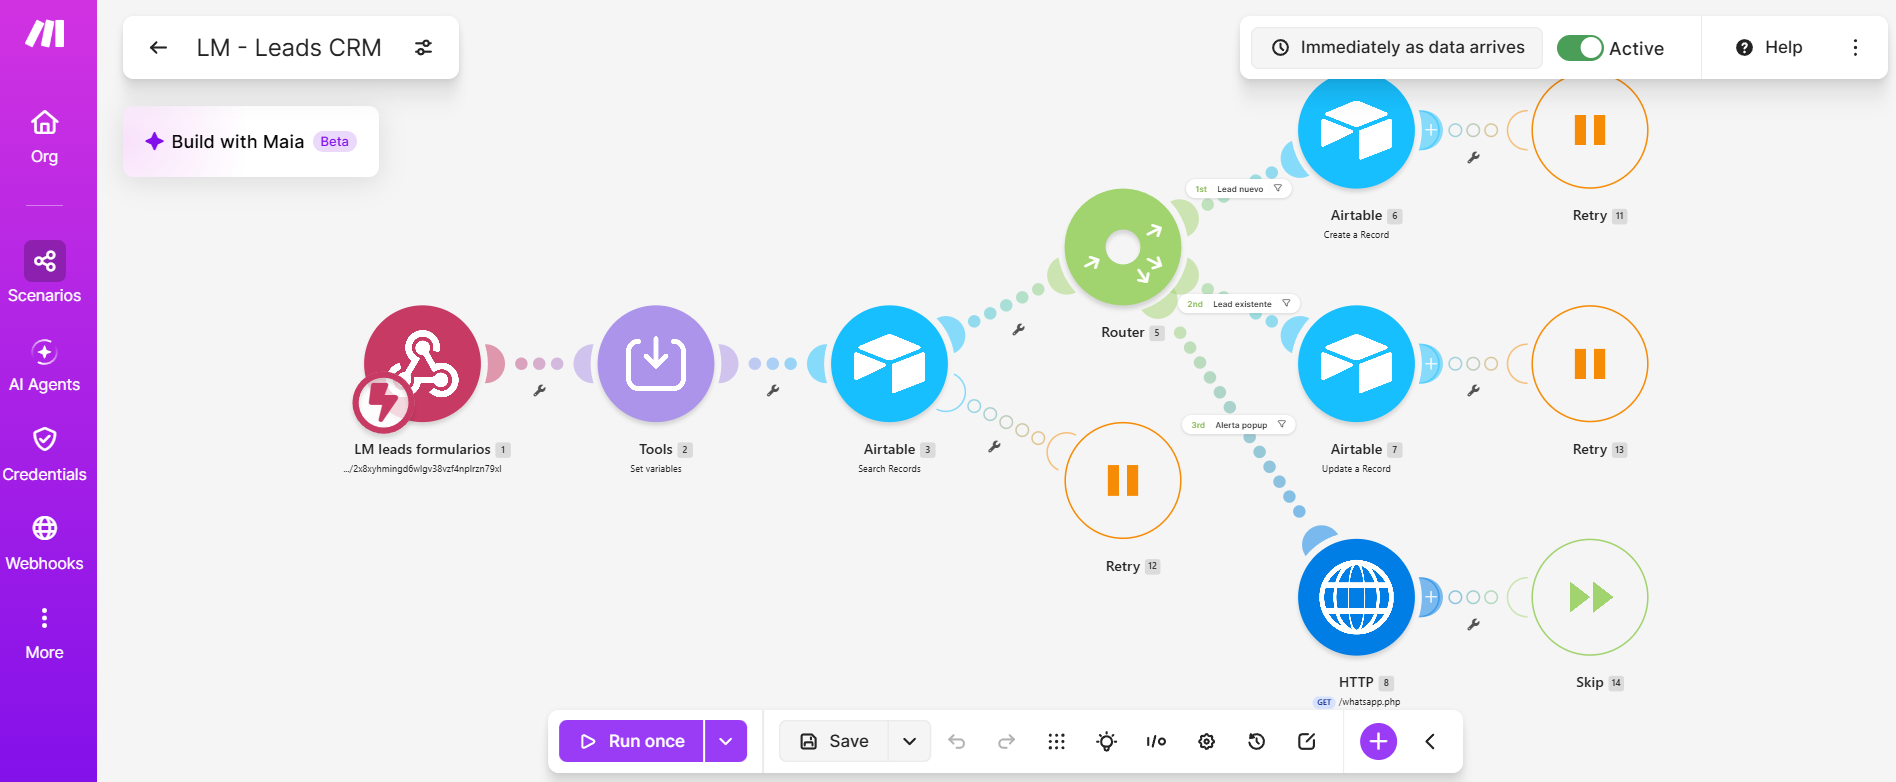1896x782 pixels.
Task: Open the three-dot menu next to Help
Action: tap(1855, 47)
